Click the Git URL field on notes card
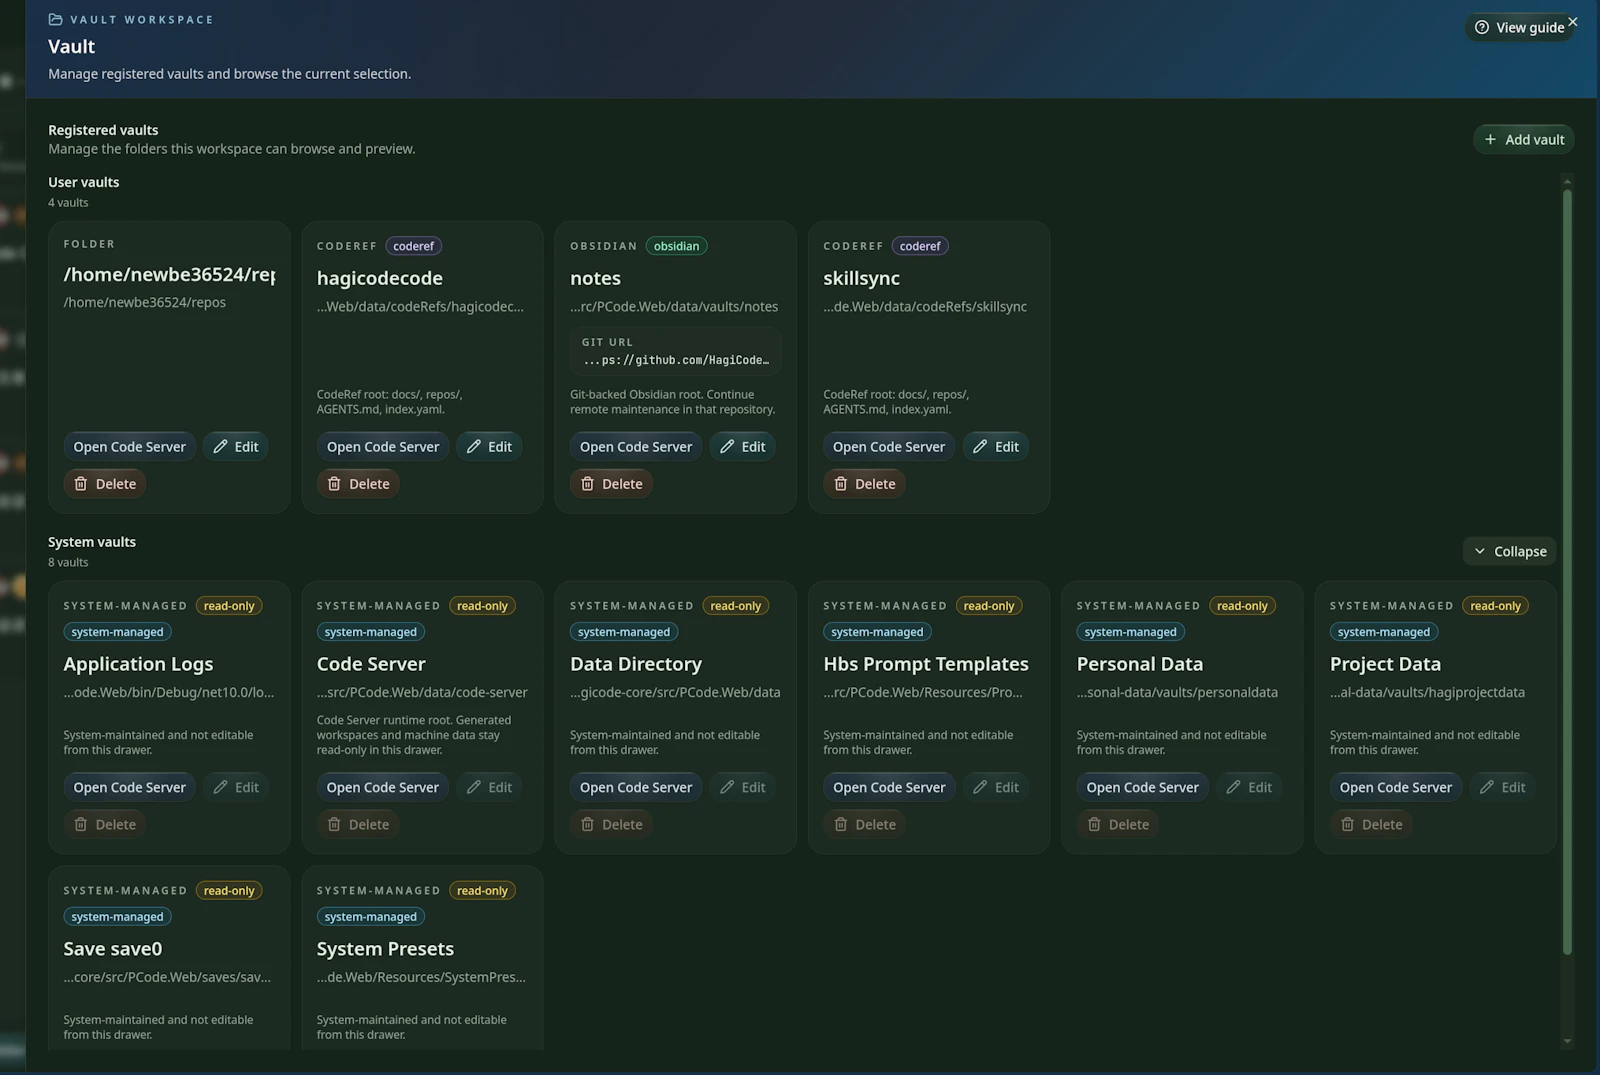The height and width of the screenshot is (1075, 1600). click(x=675, y=351)
